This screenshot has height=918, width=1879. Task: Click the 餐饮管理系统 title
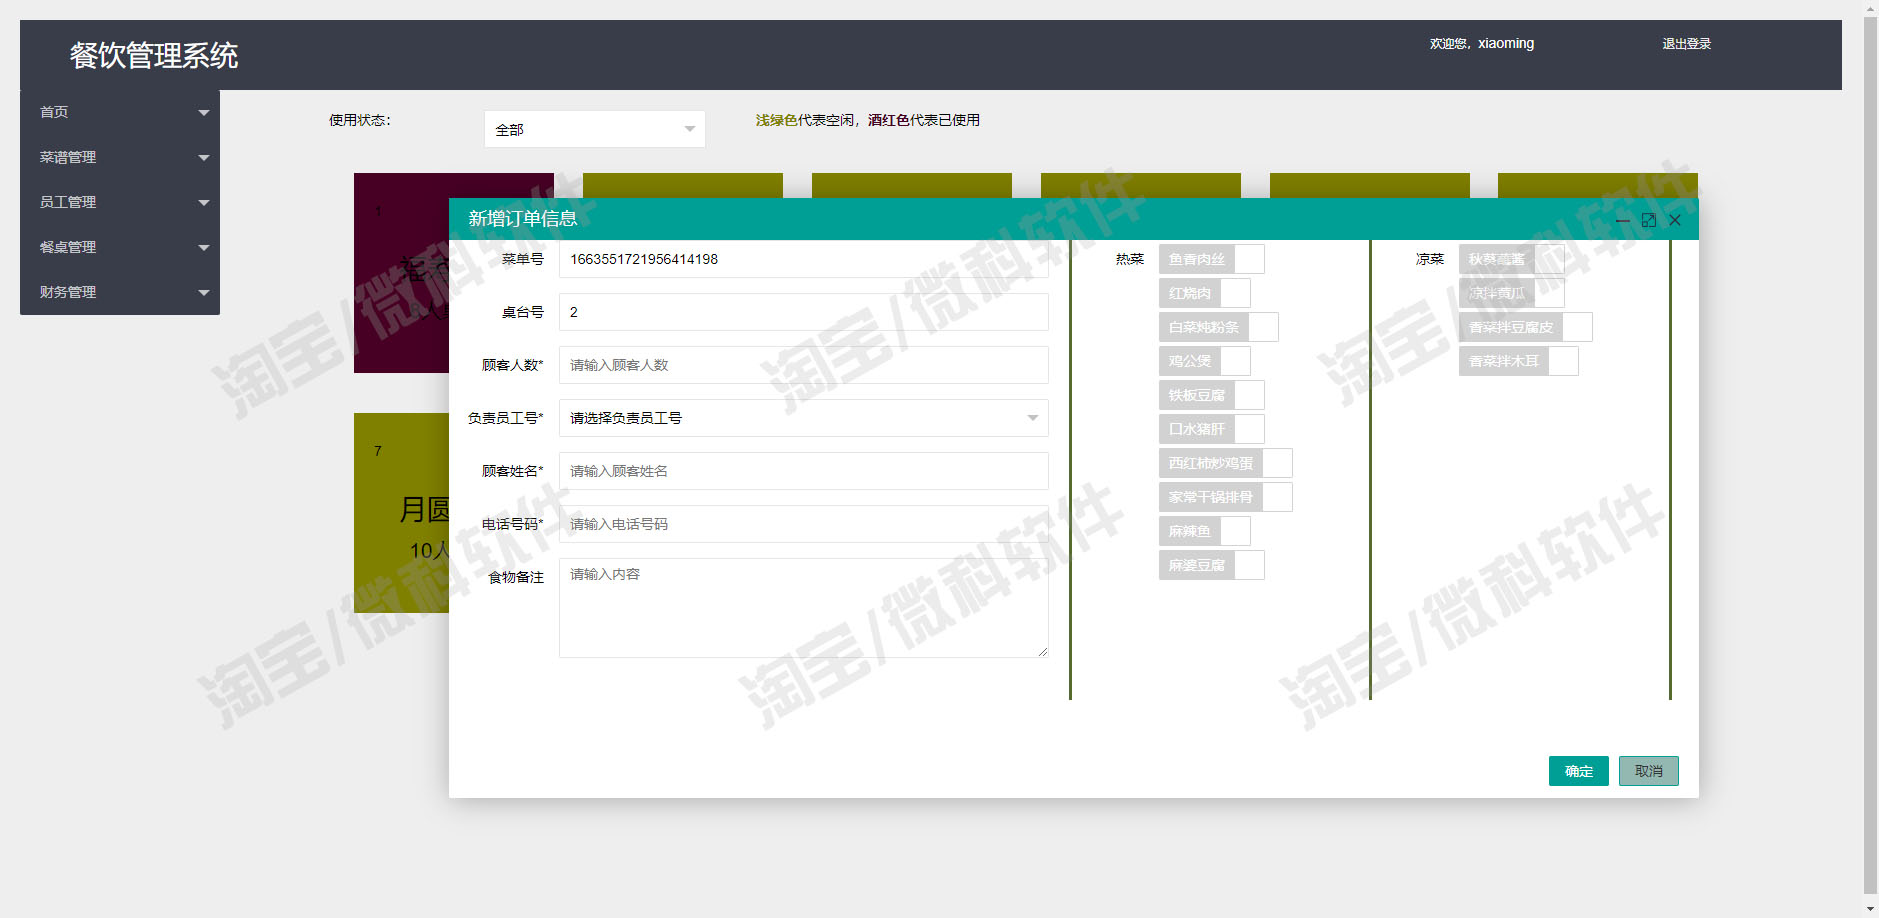point(154,55)
